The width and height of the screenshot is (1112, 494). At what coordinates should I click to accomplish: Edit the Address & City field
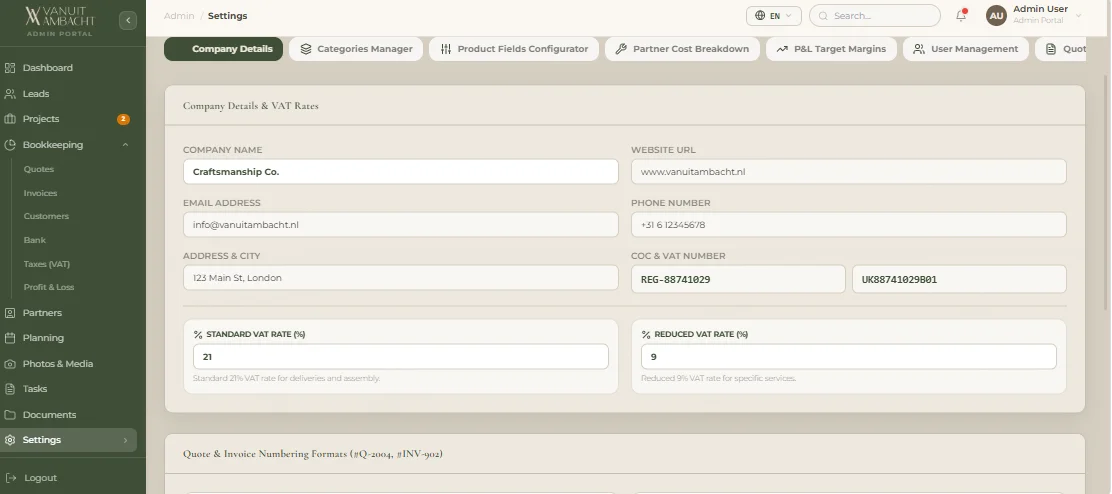coord(401,278)
